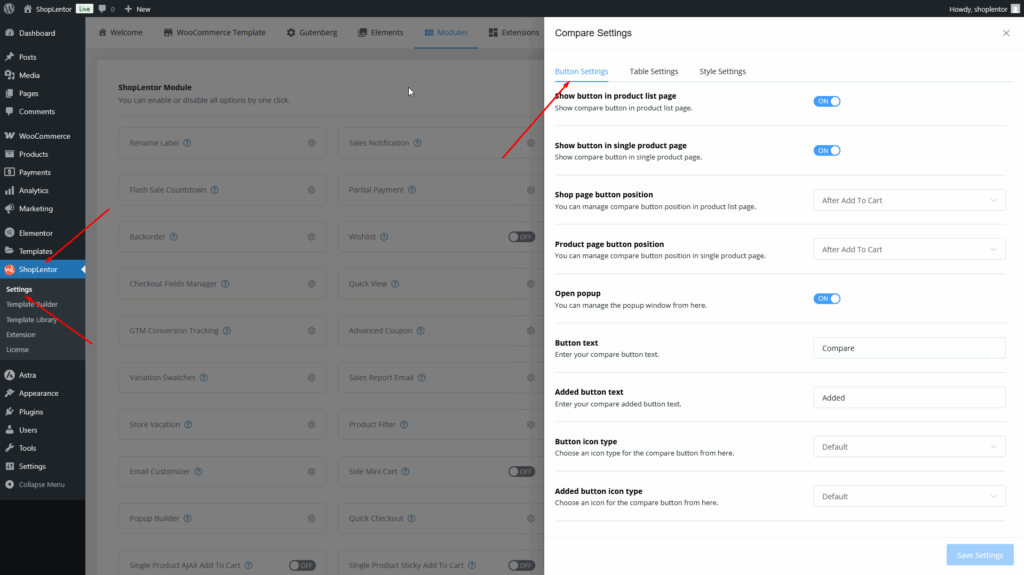Open the Style Settings tab
Screen dimensions: 1024x575
[722, 72]
